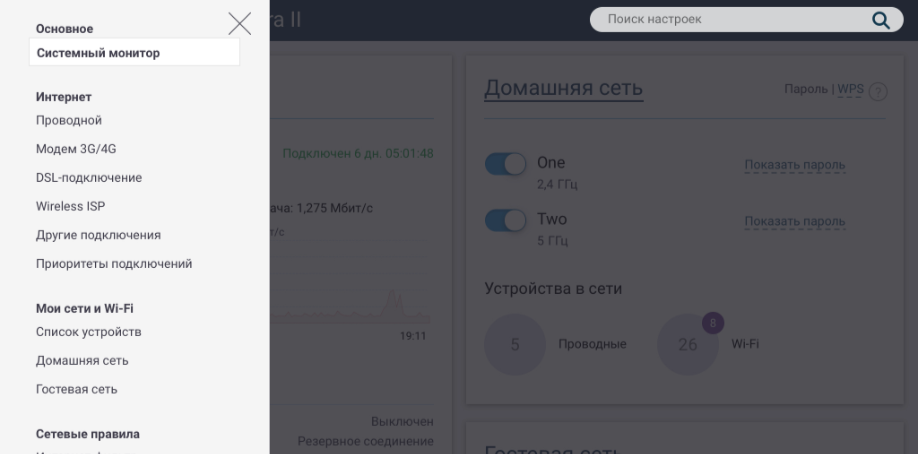Image resolution: width=918 pixels, height=454 pixels.
Task: Click the Устройства в сети label
Action: click(553, 289)
